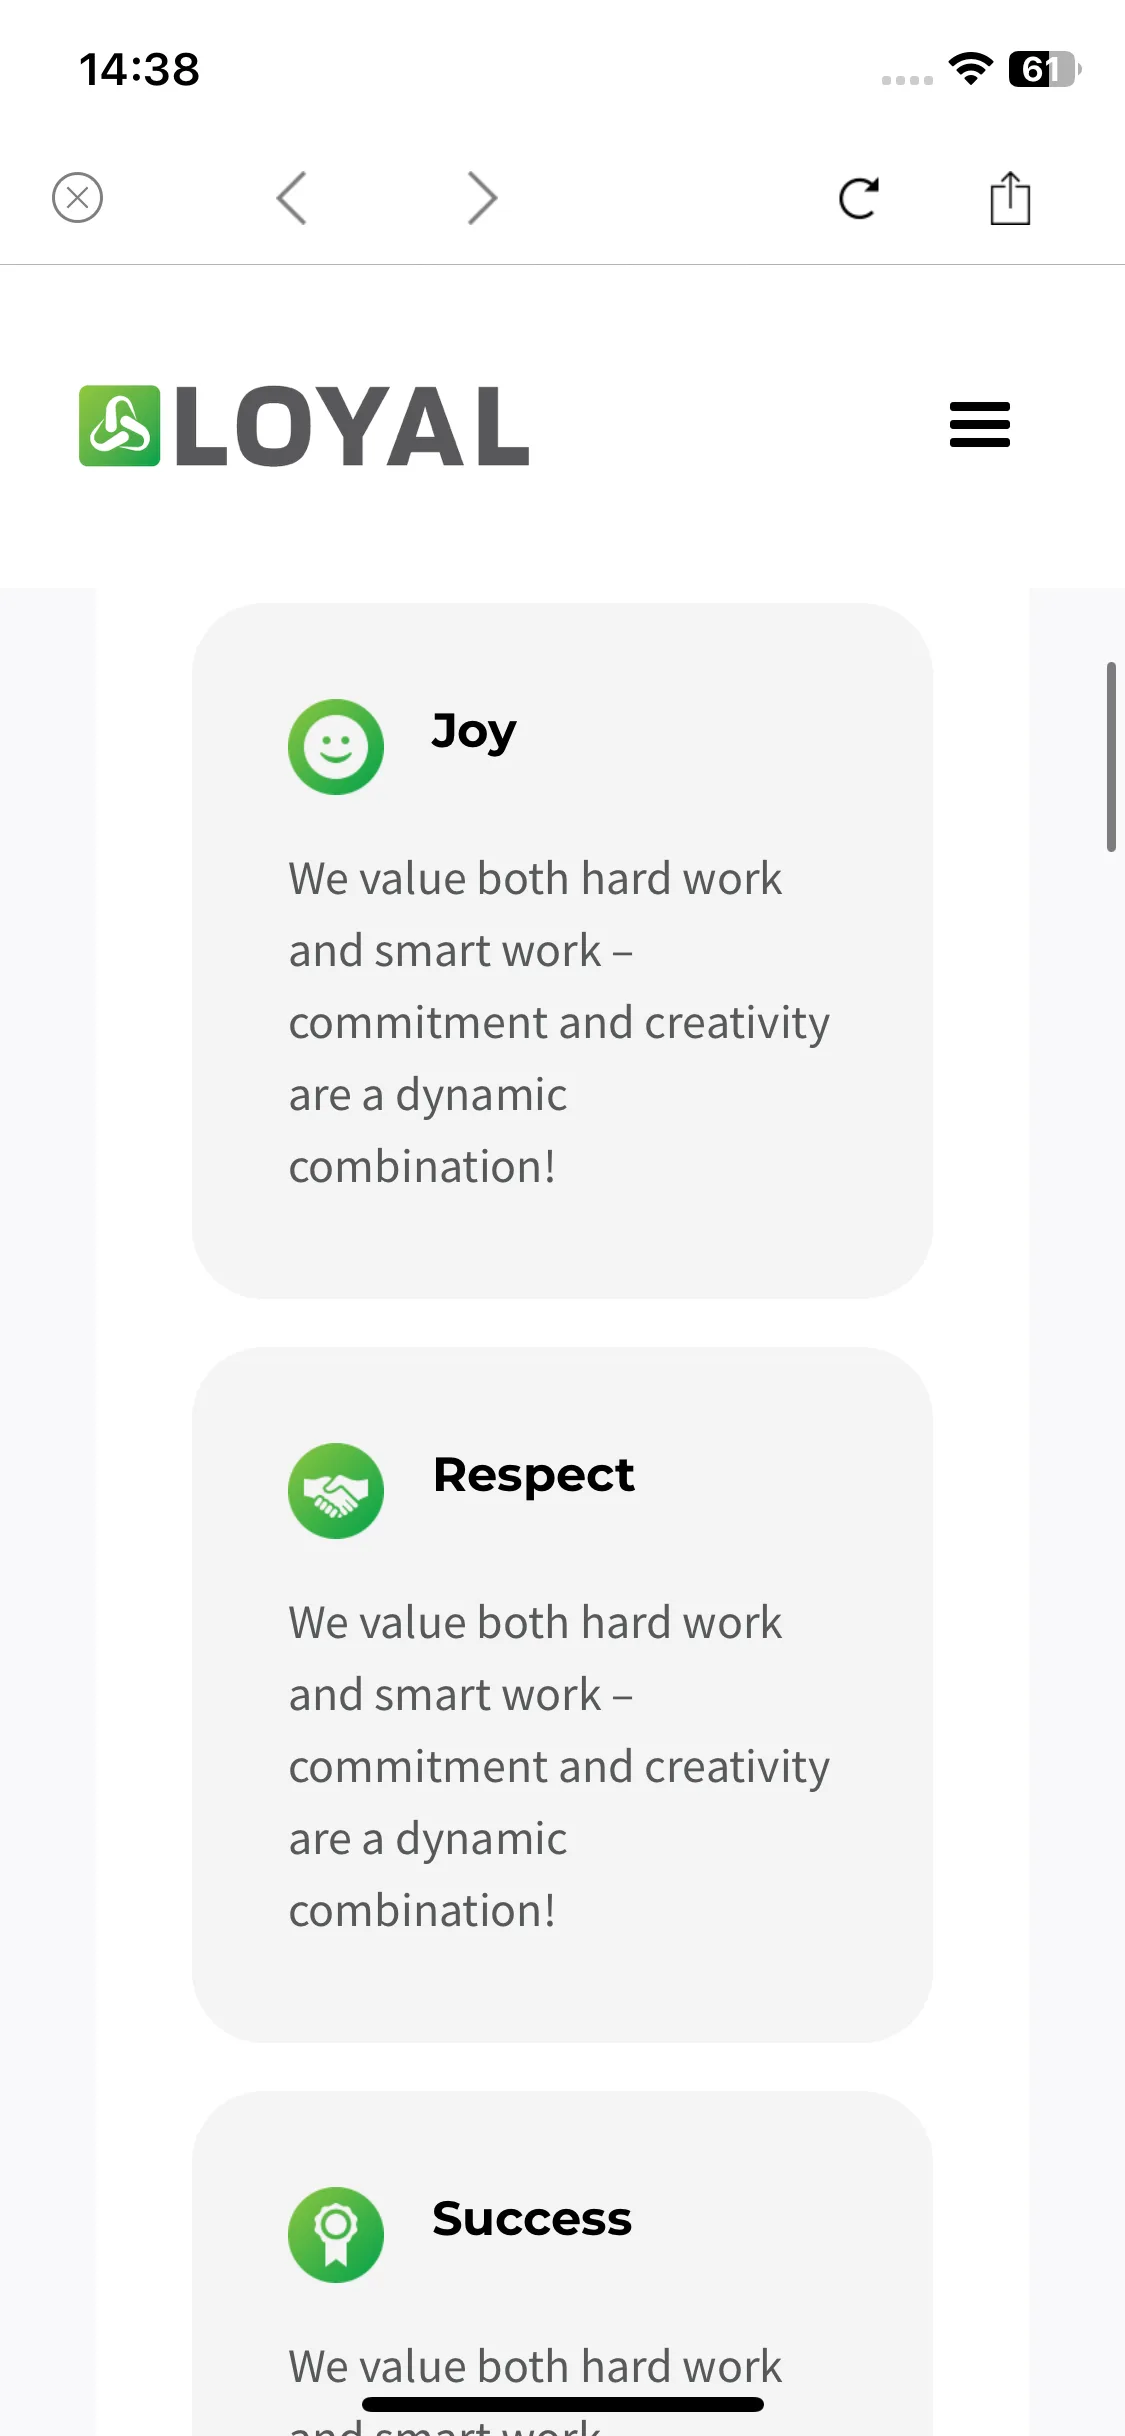Select the Respect heading
Viewport: 1125px width, 2436px height.
tap(534, 1476)
